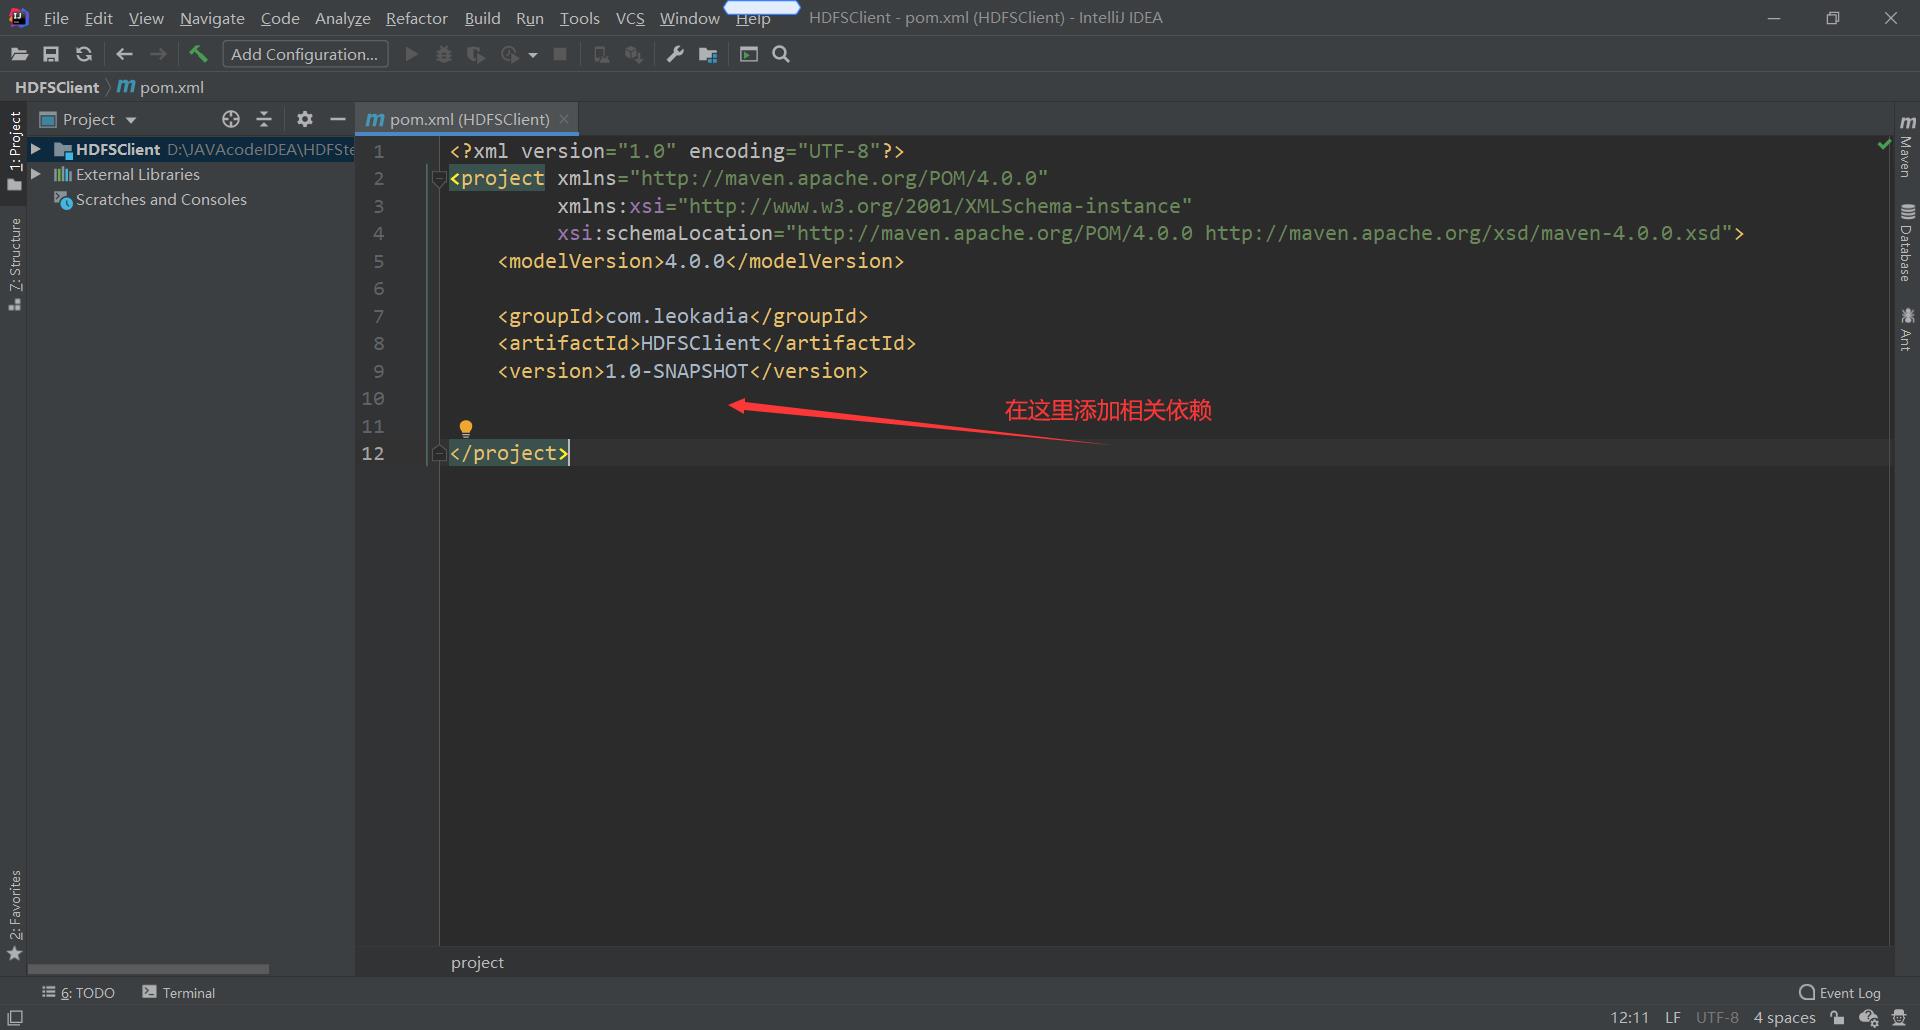Open the Navigate menu

coord(212,18)
